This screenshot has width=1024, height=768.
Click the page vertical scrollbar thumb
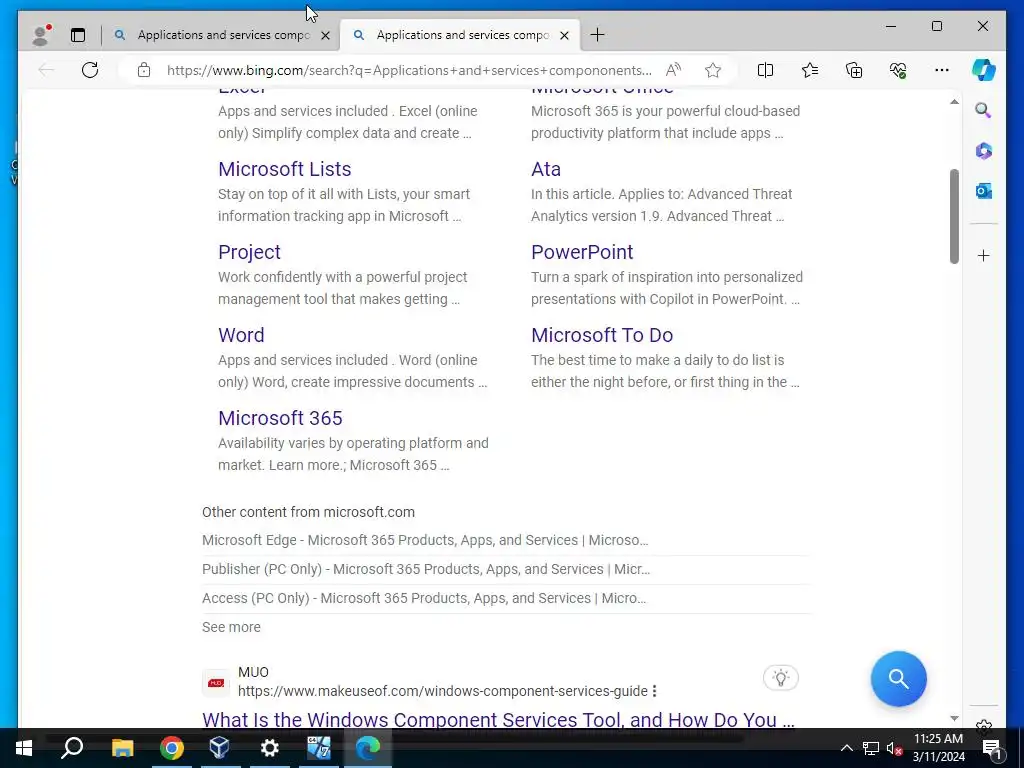click(x=954, y=216)
